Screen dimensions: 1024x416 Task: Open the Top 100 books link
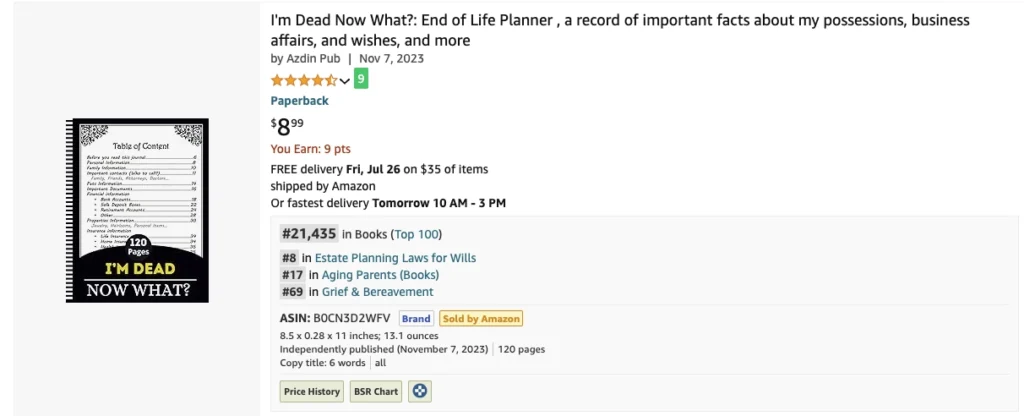tap(418, 234)
